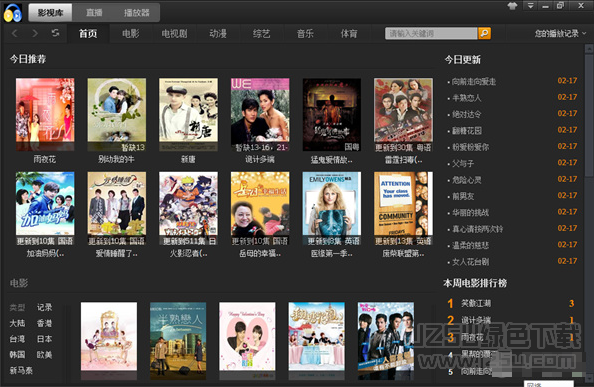Click the vertical scrollbar thumb on the right
Screen dimensions: 594x387
coord(589,114)
